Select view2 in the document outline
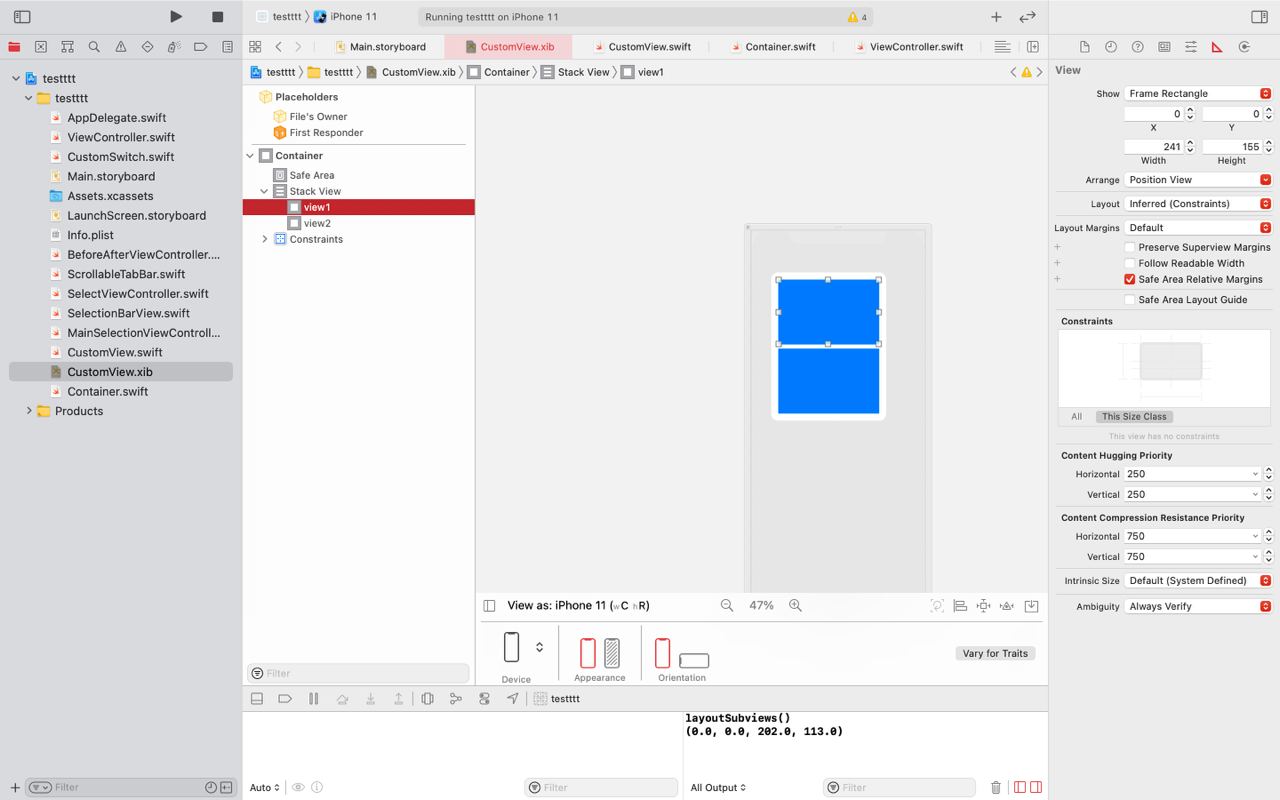1280x800 pixels. 317,223
